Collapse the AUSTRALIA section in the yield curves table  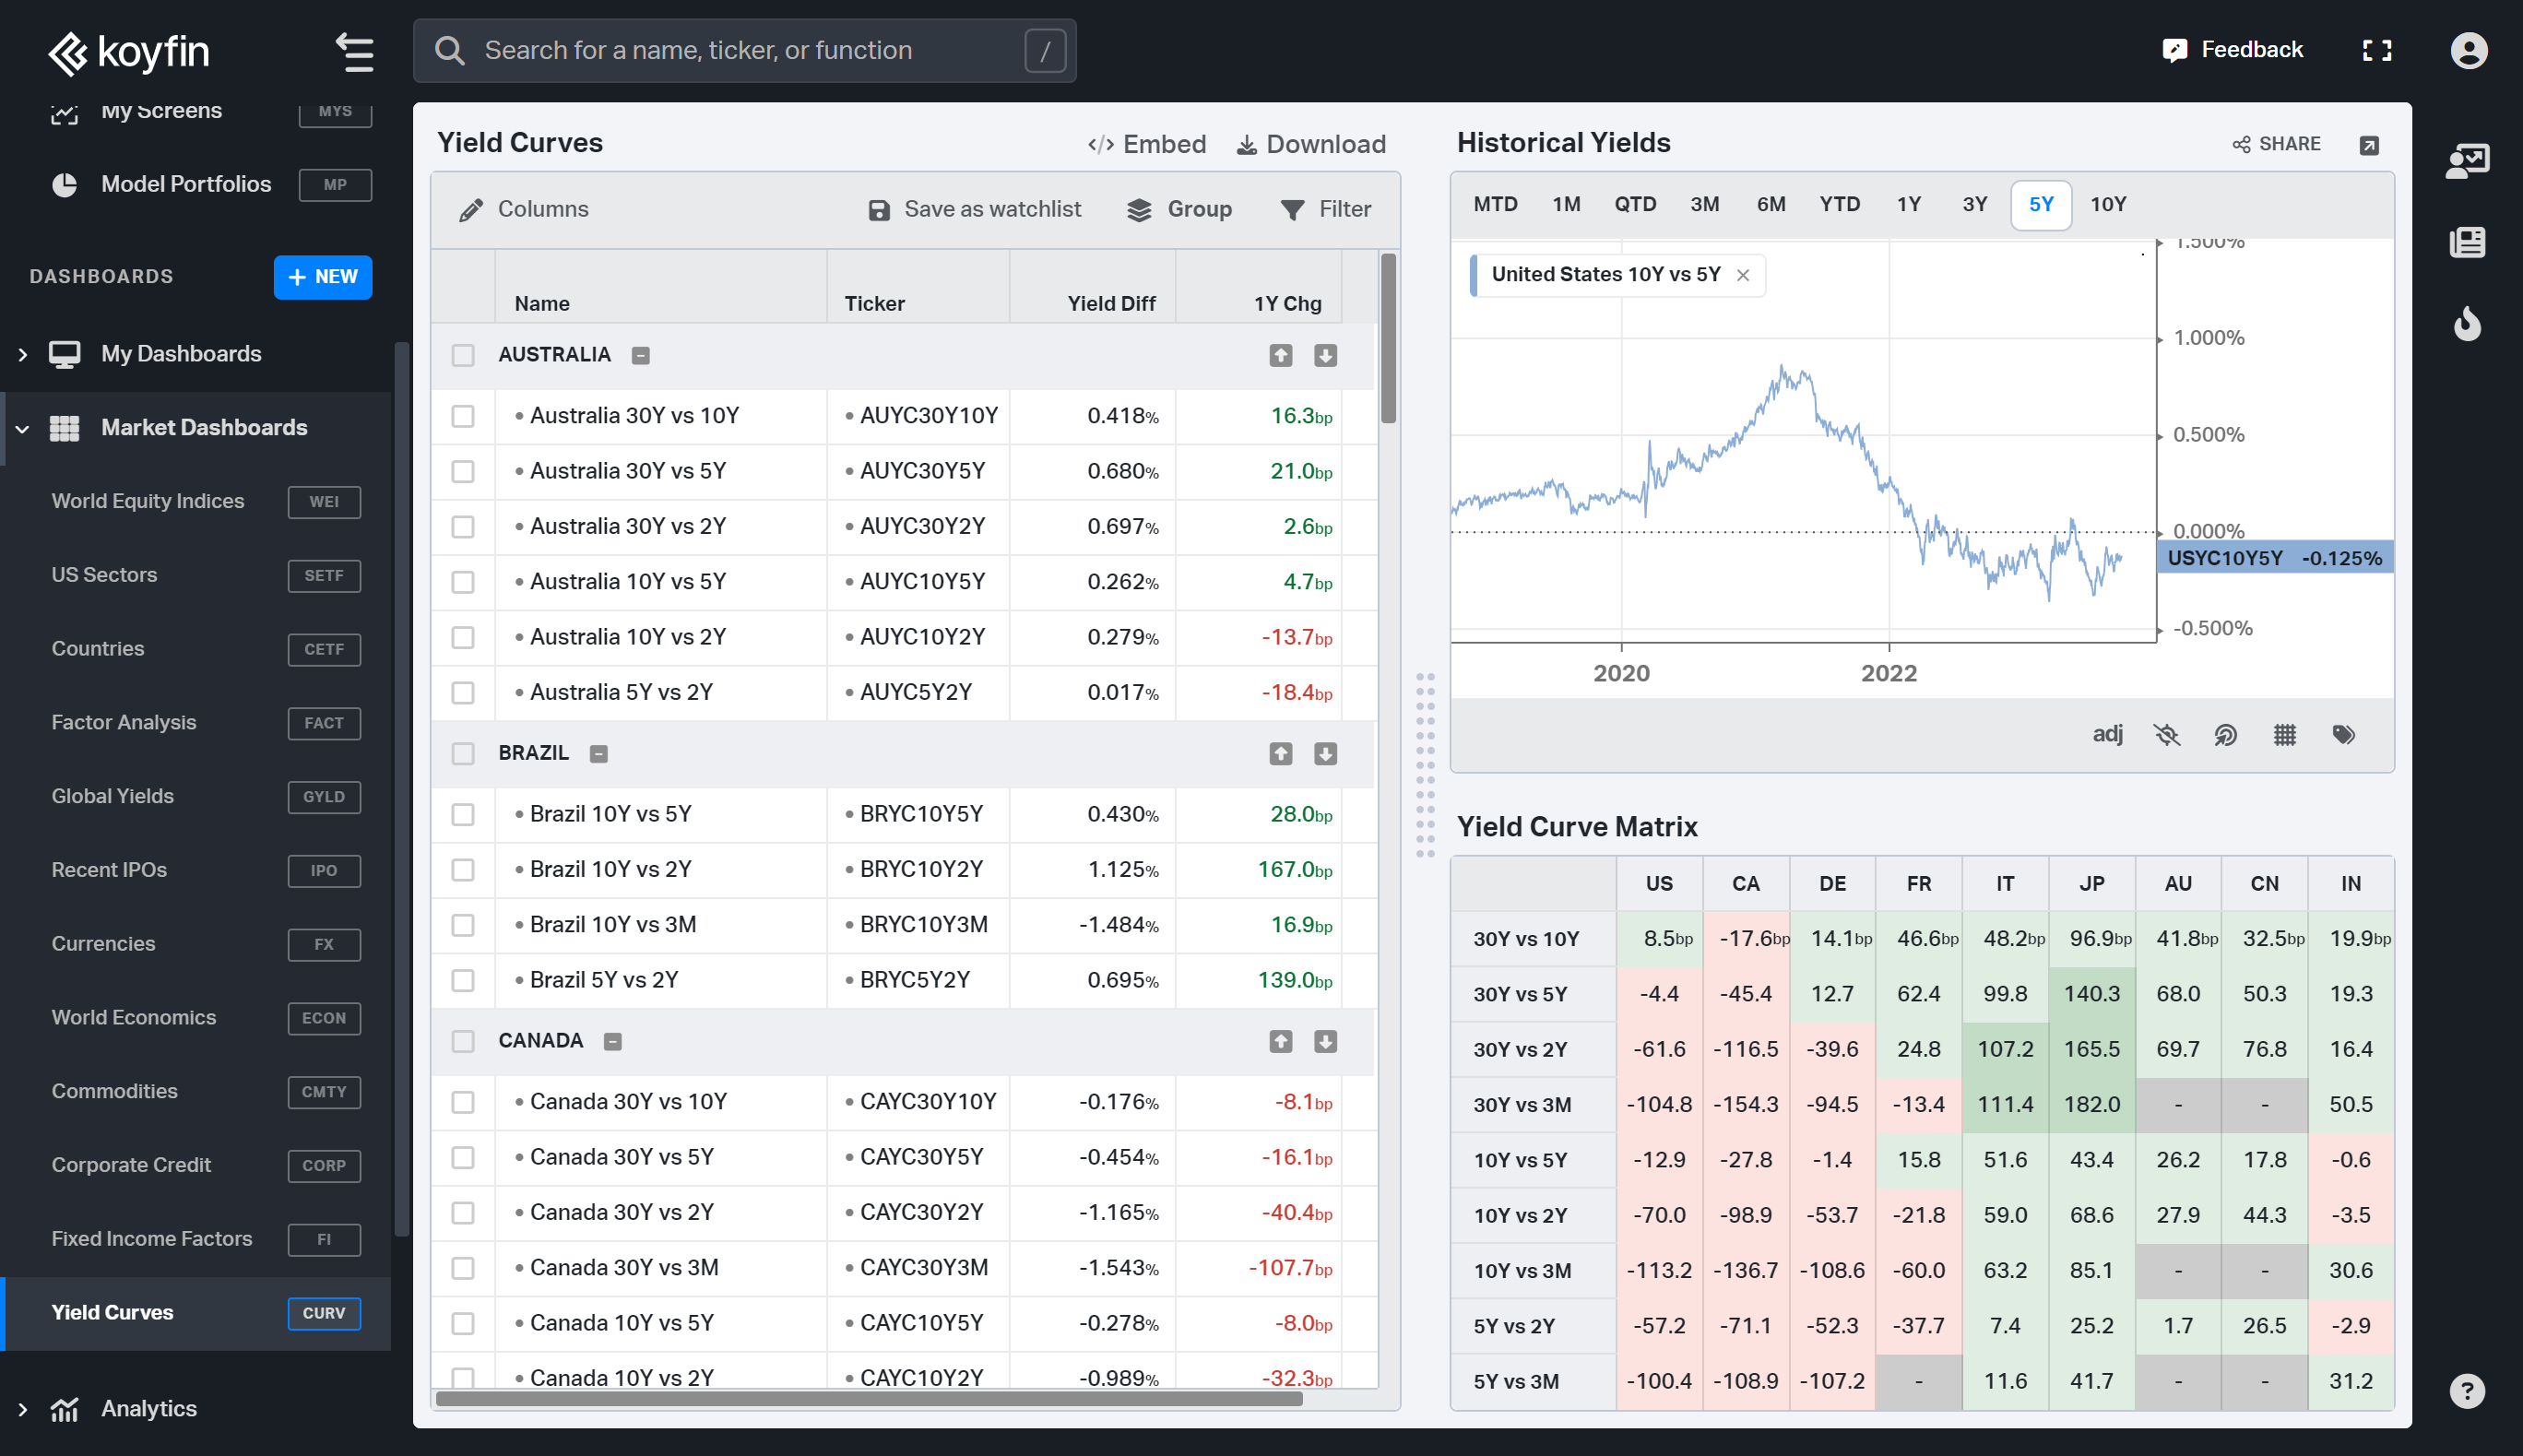[x=640, y=355]
